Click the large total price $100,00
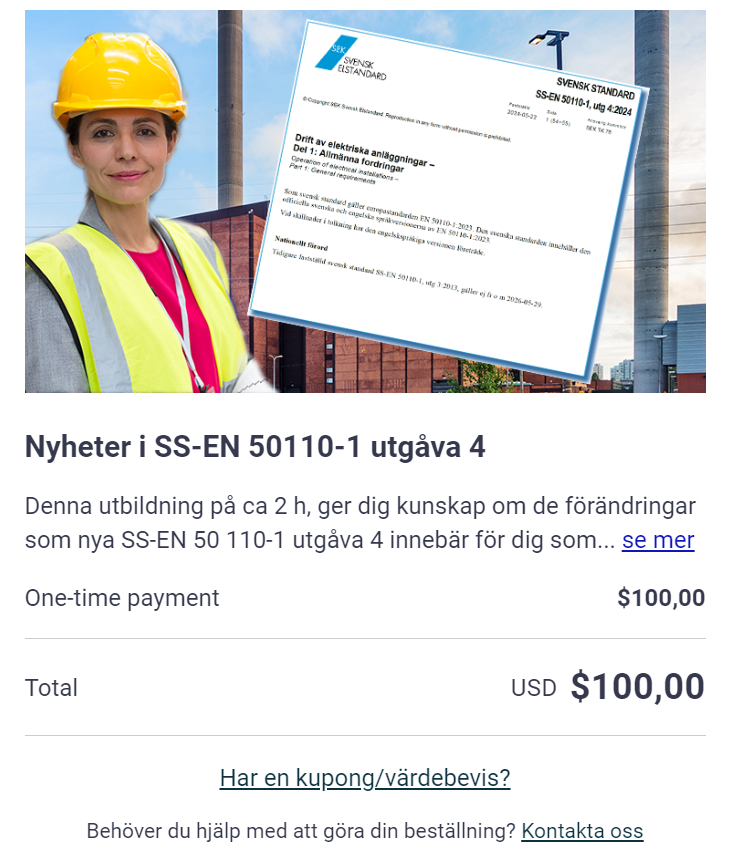Image resolution: width=742 pixels, height=867 pixels. (638, 686)
